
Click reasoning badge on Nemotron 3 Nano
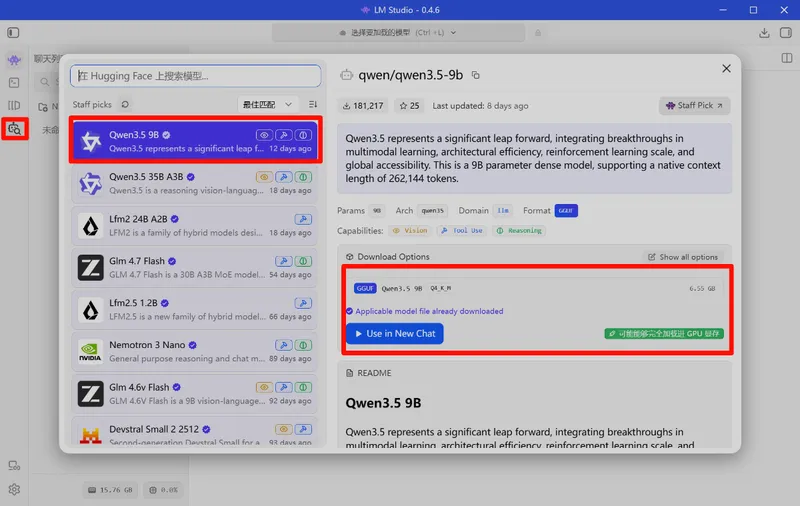303,345
